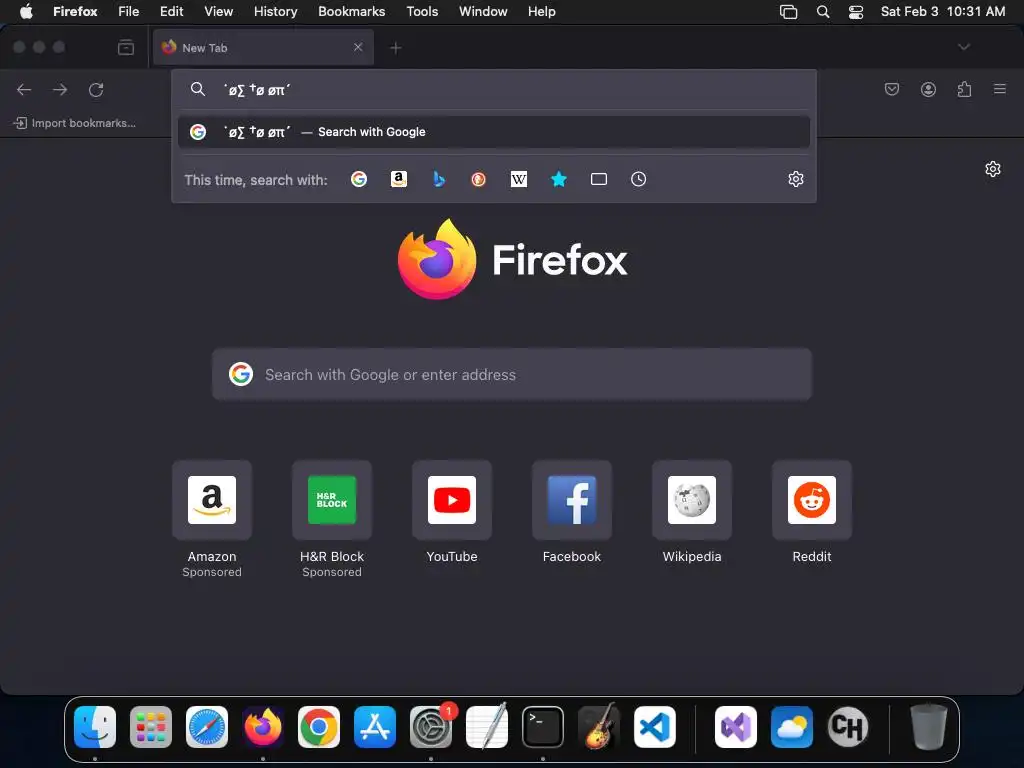The width and height of the screenshot is (1024, 768).
Task: Open Firefox View button beside tab
Action: (x=126, y=47)
